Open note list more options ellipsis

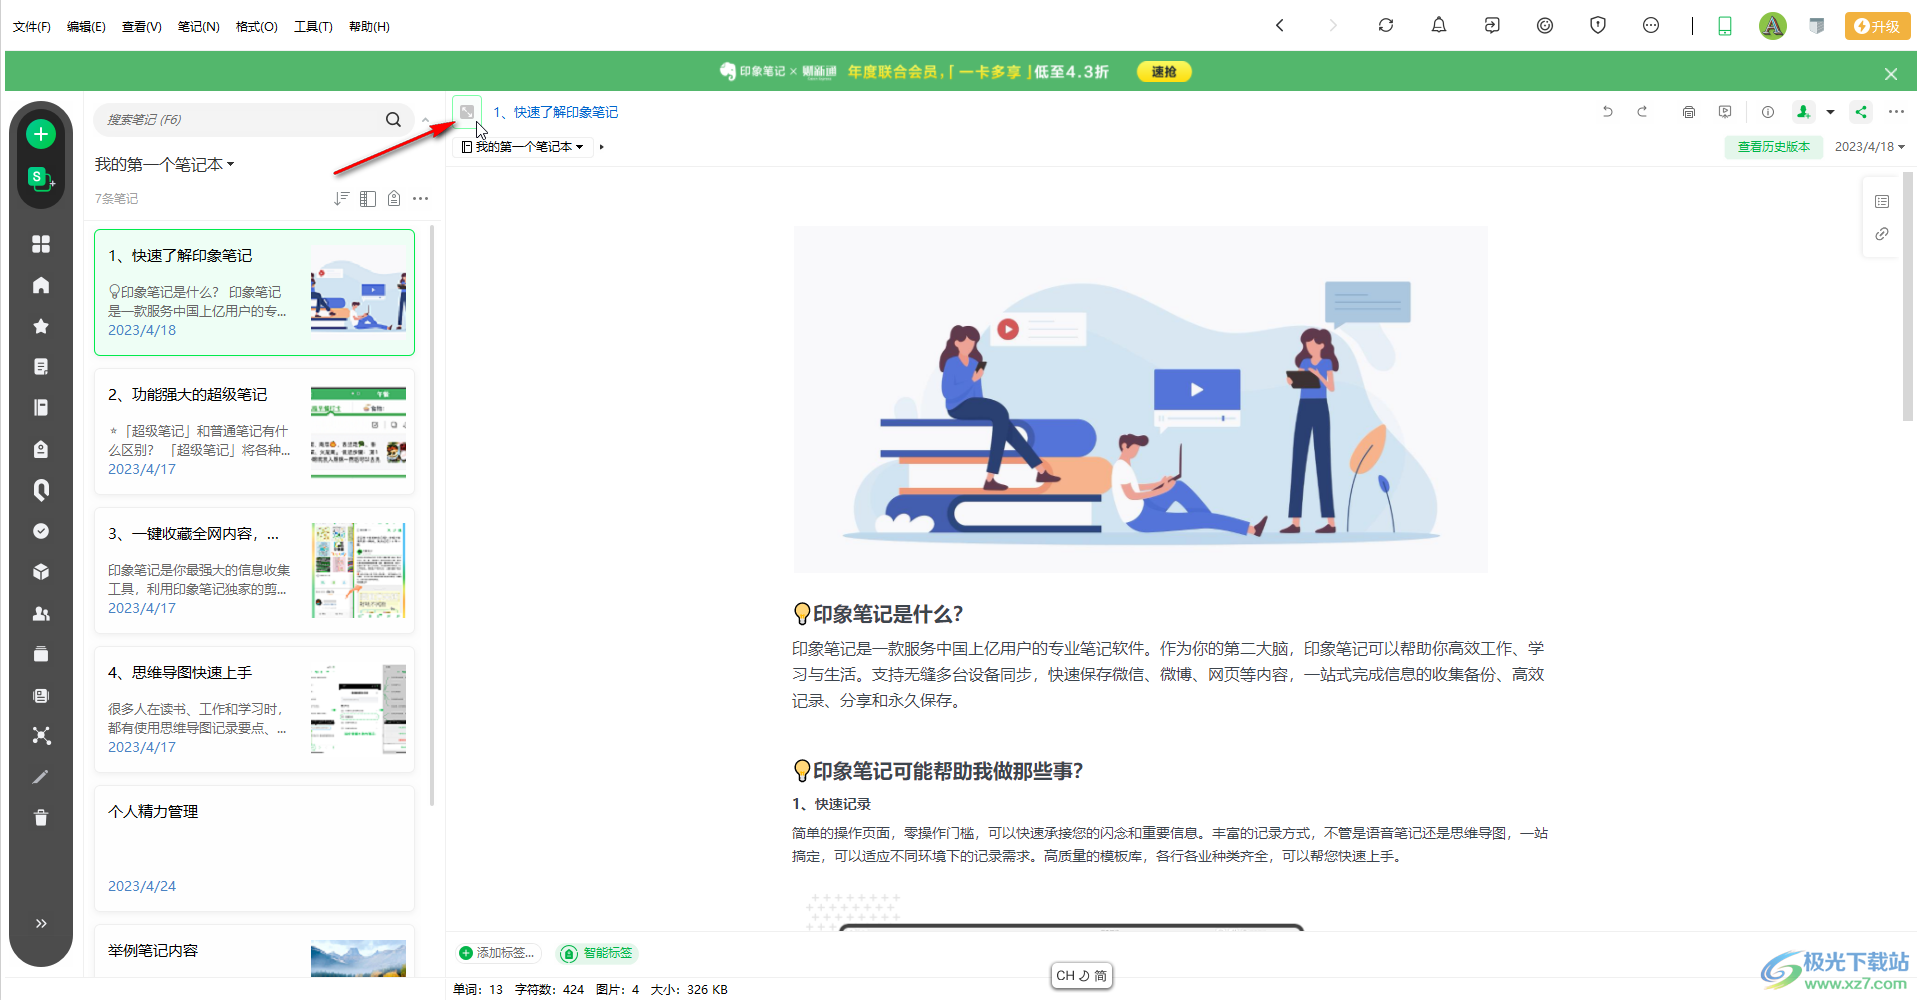pos(421,199)
